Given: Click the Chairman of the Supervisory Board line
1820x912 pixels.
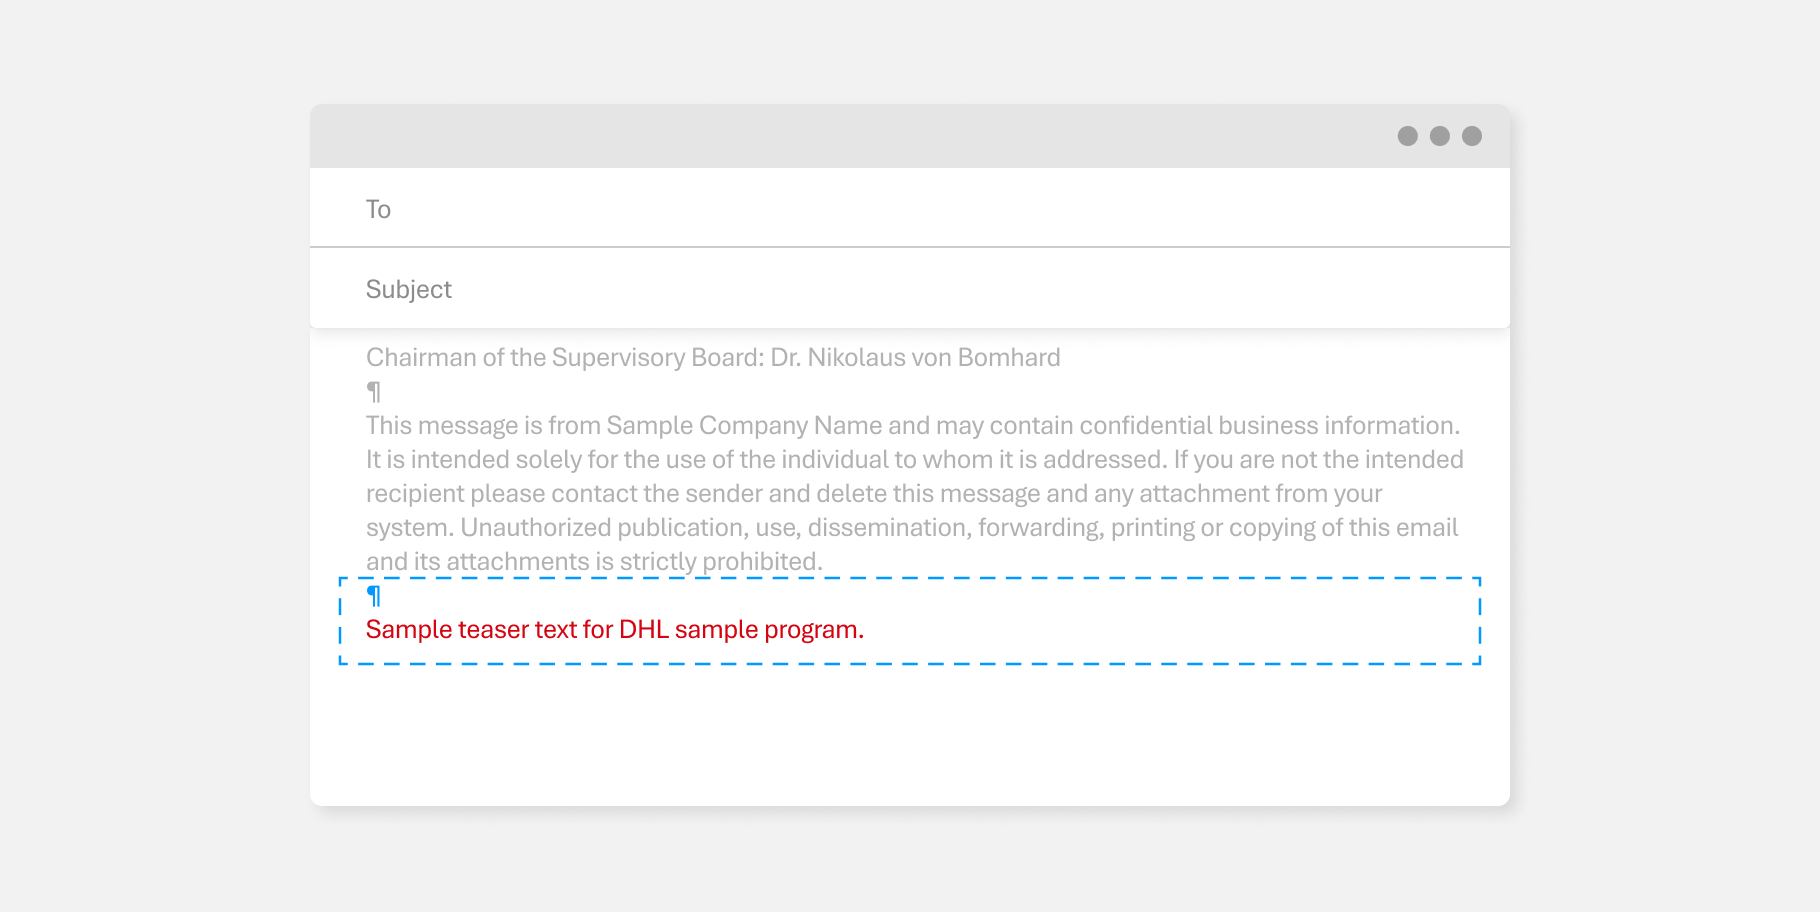Looking at the screenshot, I should coord(566,358).
